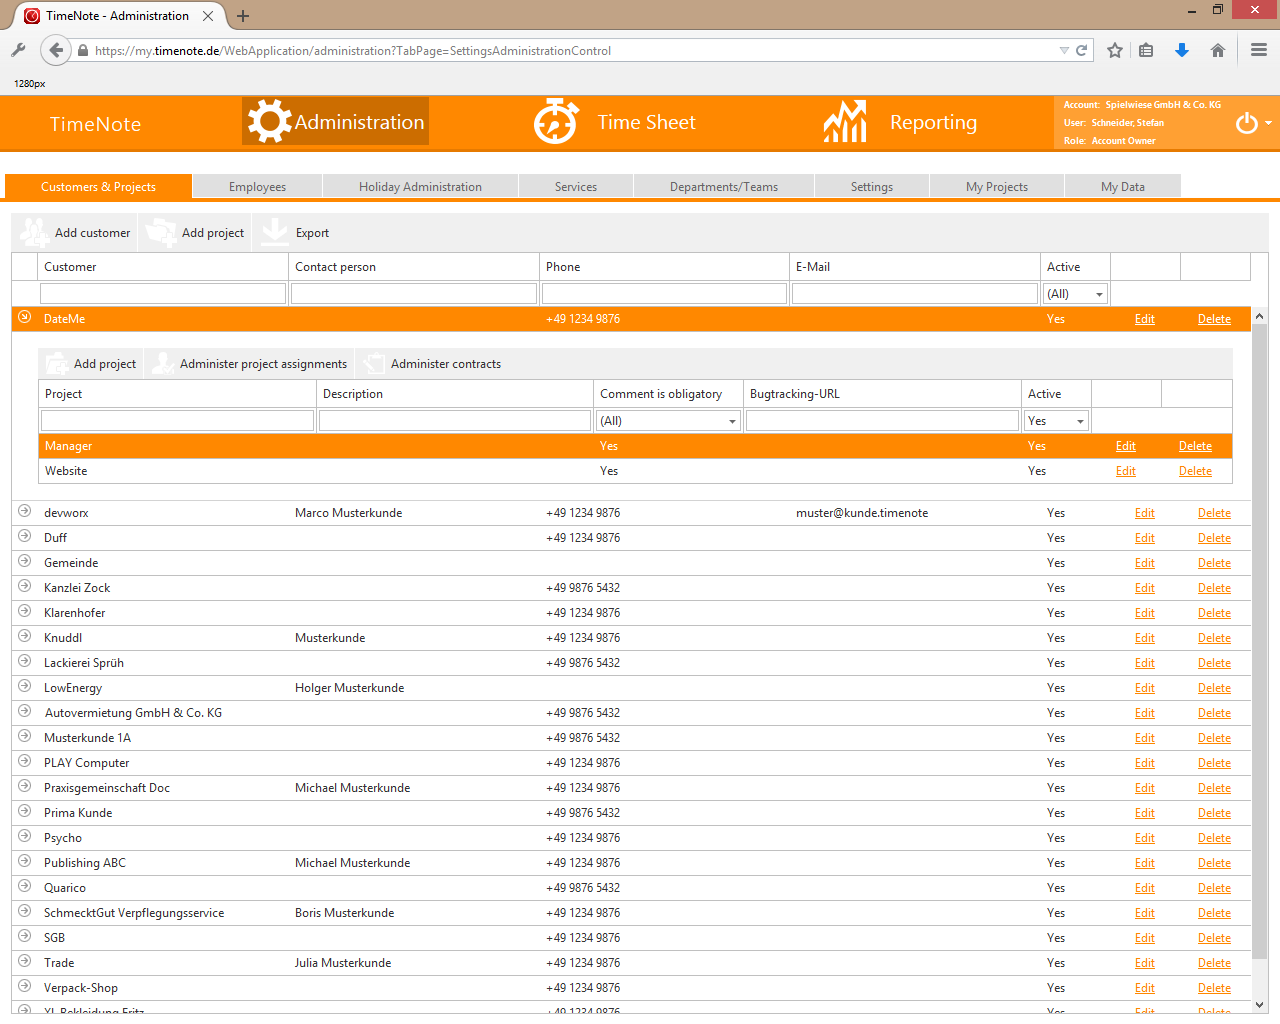Delete the Duff customer
Viewport: 1280px width, 1024px height.
[1214, 538]
